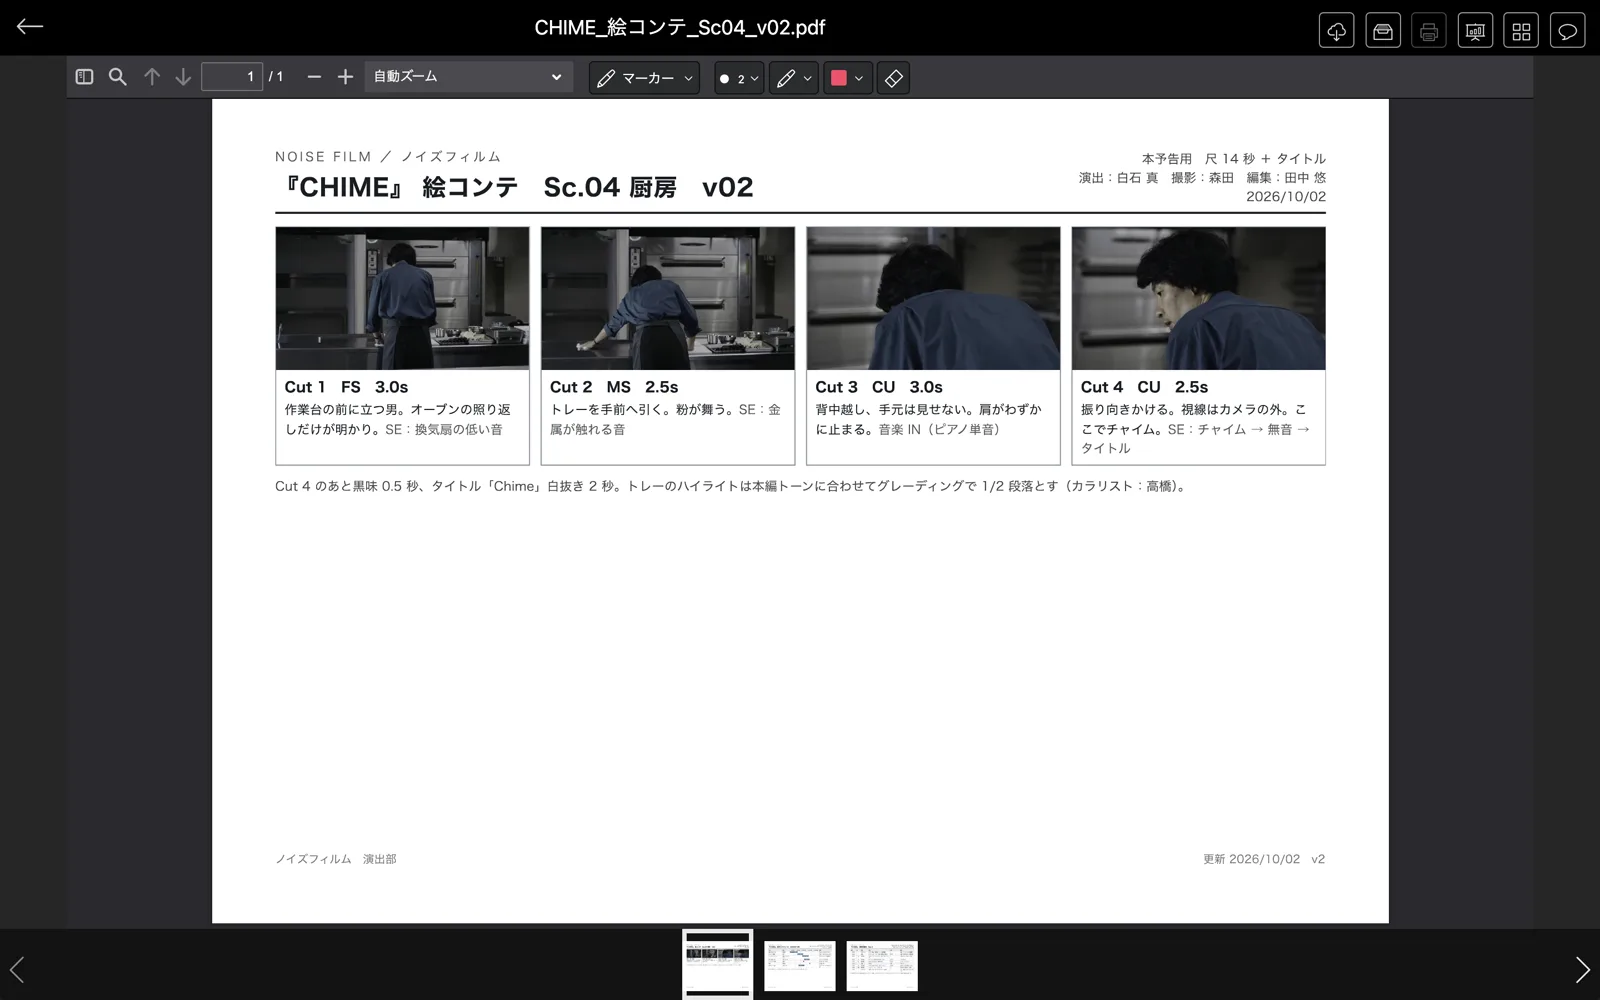1600x1000 pixels.
Task: Zoom out with the minus button
Action: (x=314, y=77)
